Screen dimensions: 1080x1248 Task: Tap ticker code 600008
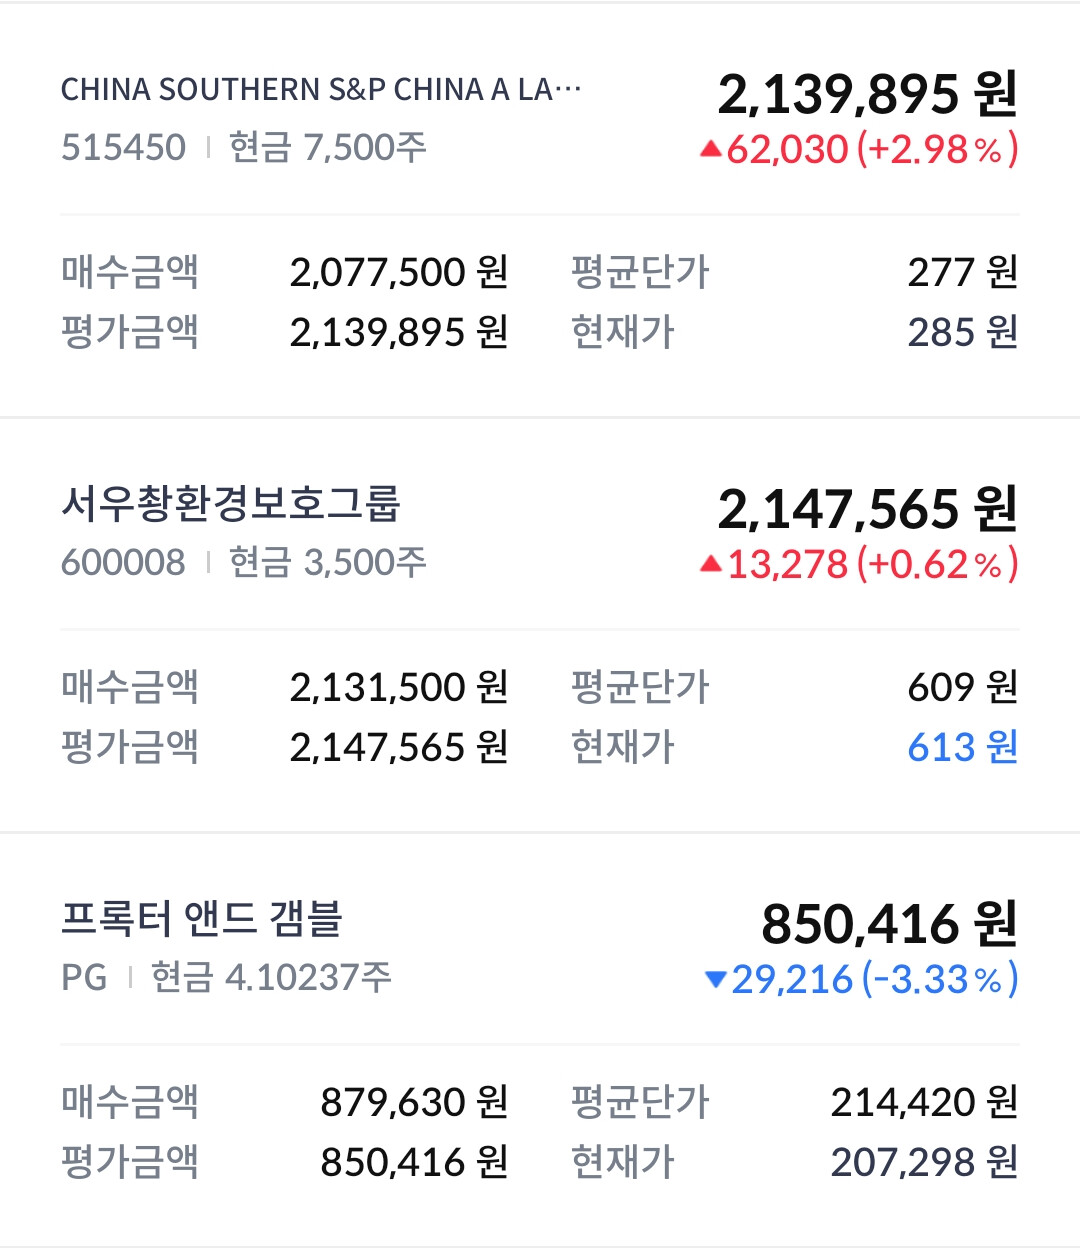coord(123,563)
